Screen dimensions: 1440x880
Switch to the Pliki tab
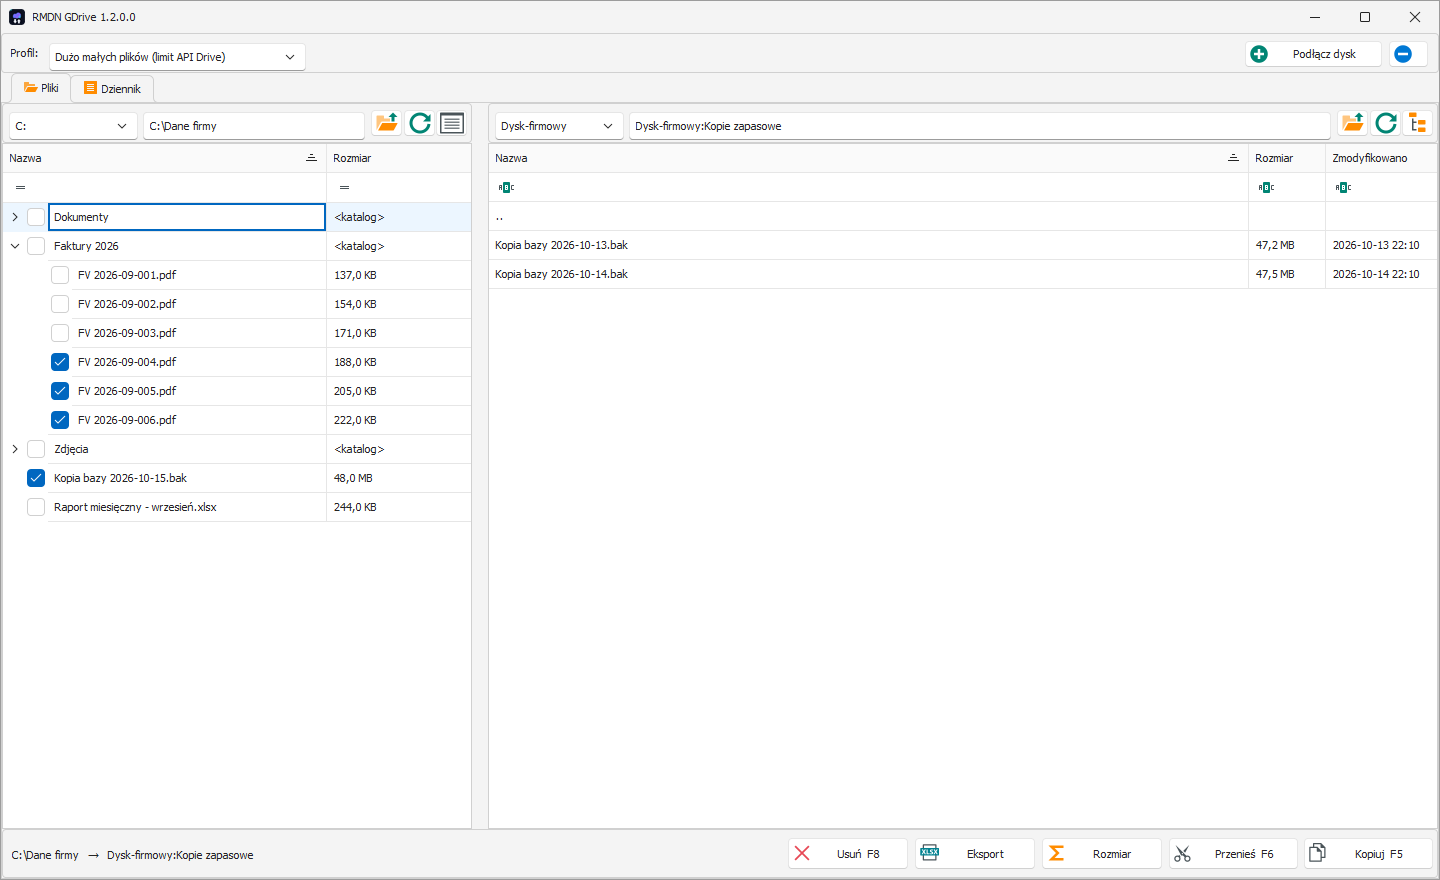click(x=41, y=88)
